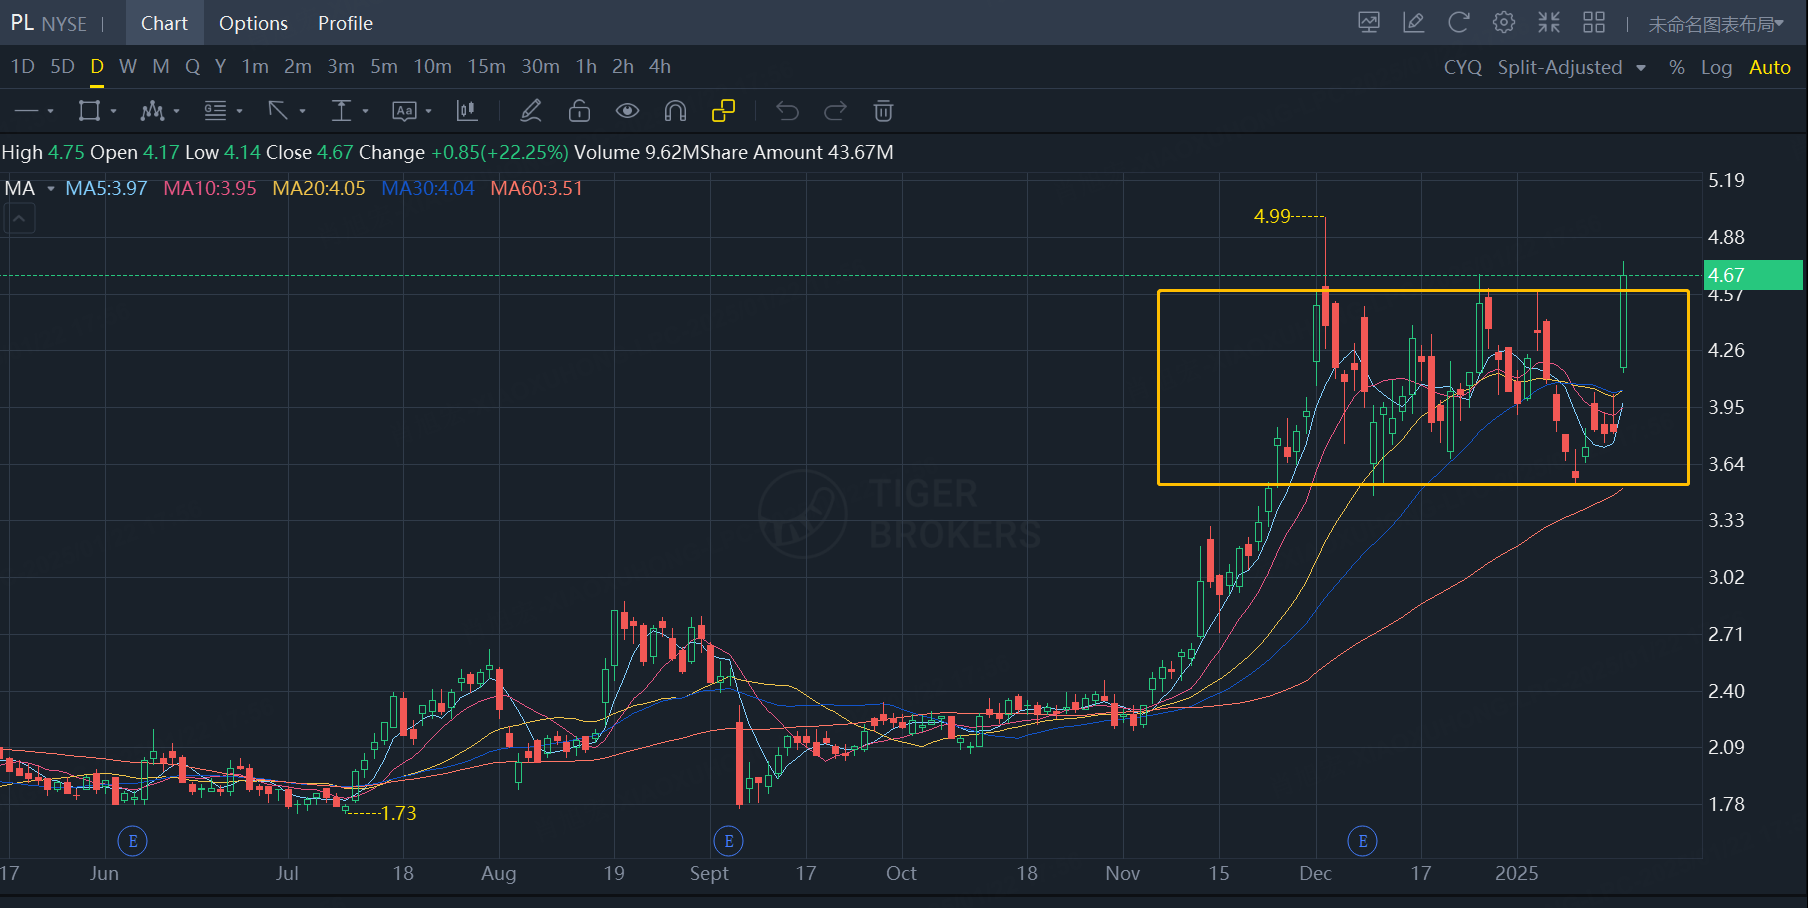Screen dimensions: 1808x908
Task: Toggle Auto scale mode
Action: [1770, 67]
